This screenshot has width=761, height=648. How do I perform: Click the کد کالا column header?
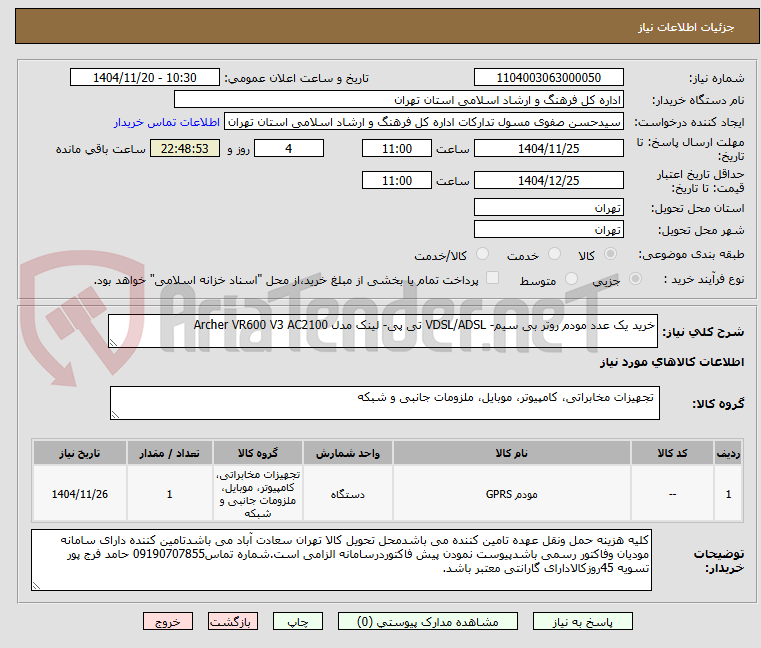click(672, 453)
